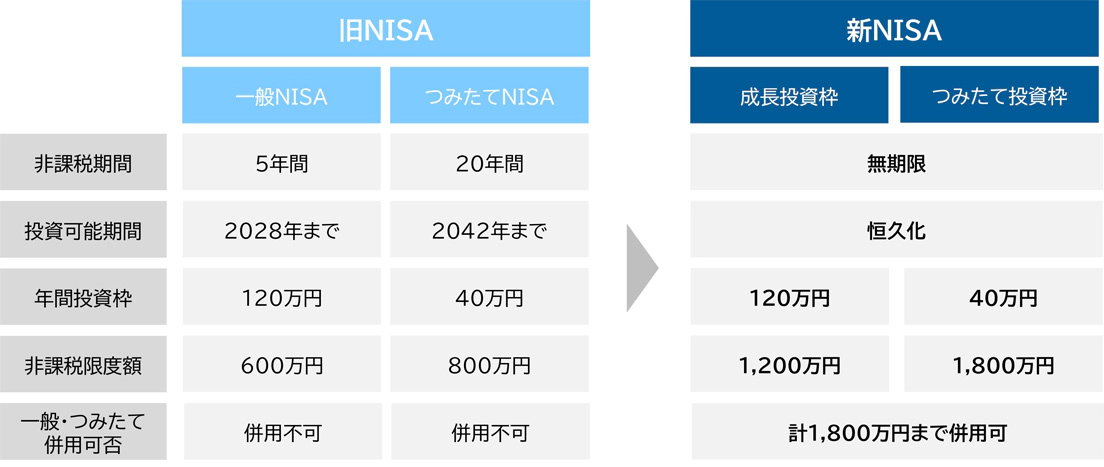The height and width of the screenshot is (467, 1104).
Task: Choose the 成長投資枠 column header
Action: point(789,97)
